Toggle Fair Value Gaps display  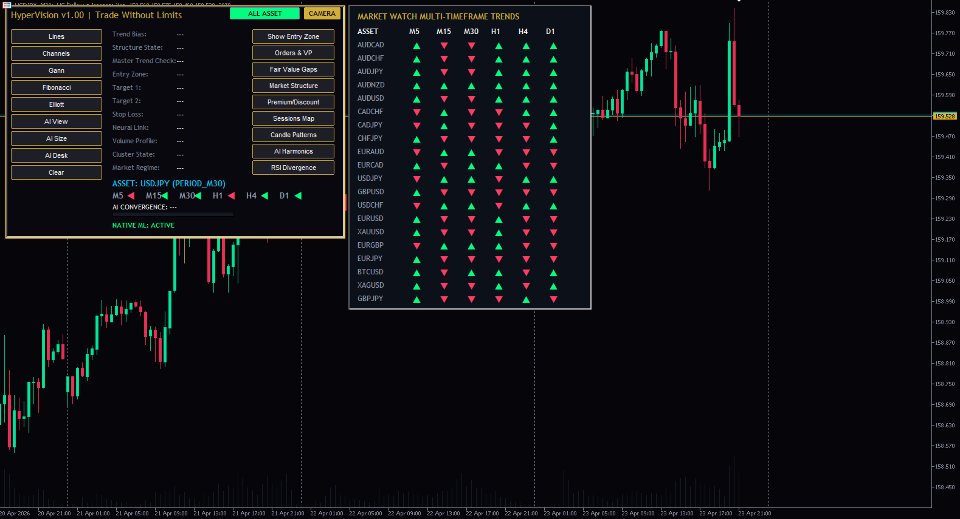tap(293, 69)
